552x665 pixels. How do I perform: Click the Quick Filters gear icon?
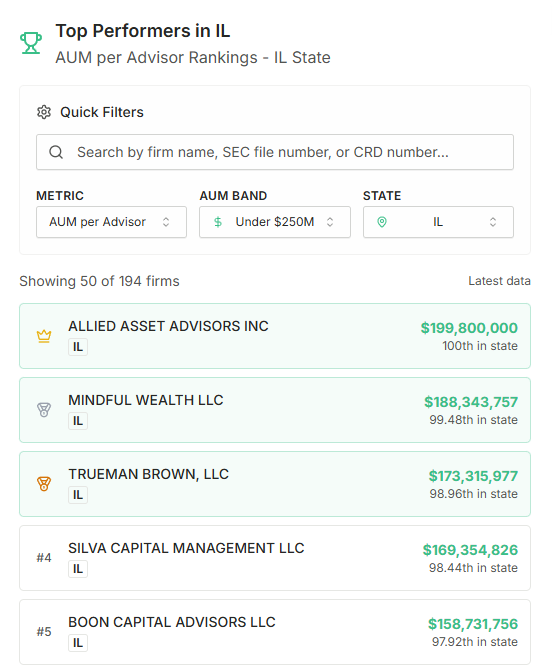tap(44, 112)
